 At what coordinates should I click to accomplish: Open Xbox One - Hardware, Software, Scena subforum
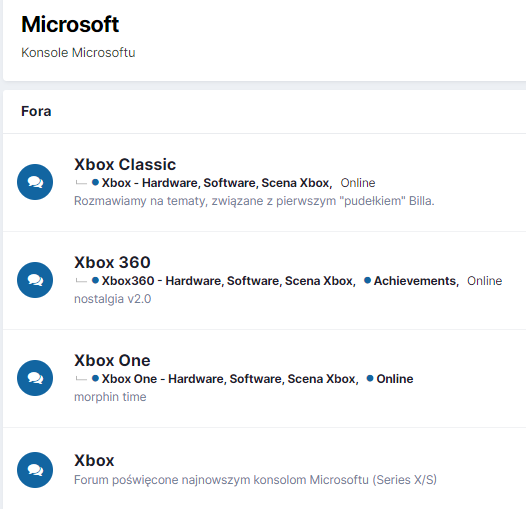tap(230, 379)
